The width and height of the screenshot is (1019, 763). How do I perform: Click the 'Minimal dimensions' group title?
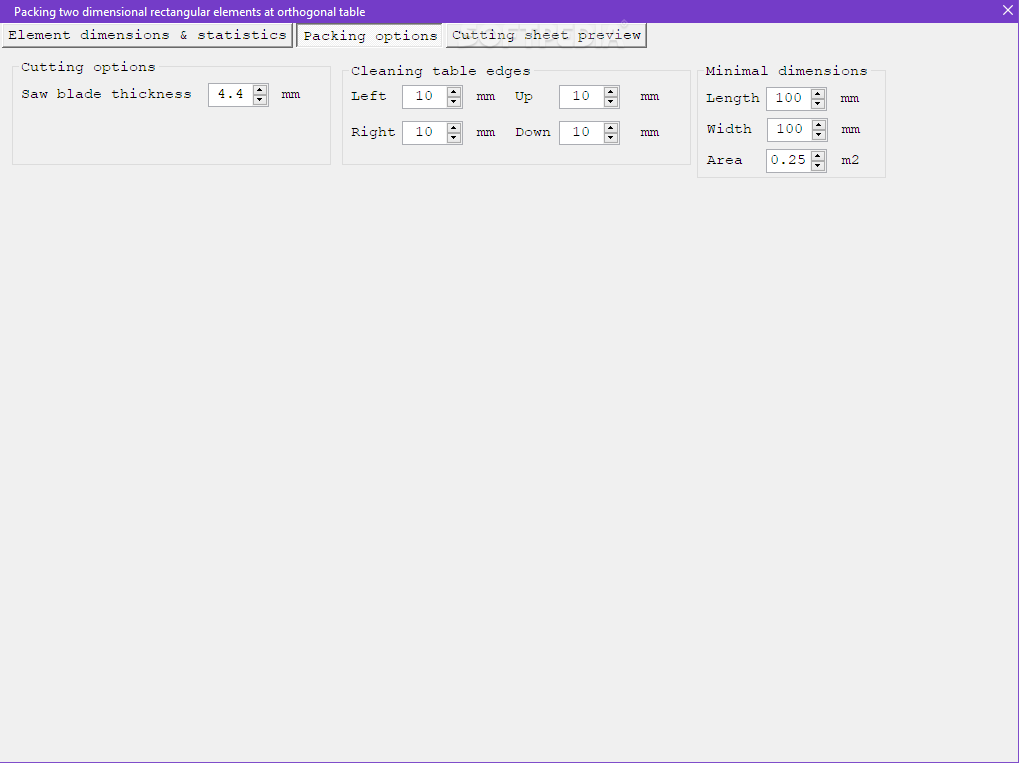point(786,71)
